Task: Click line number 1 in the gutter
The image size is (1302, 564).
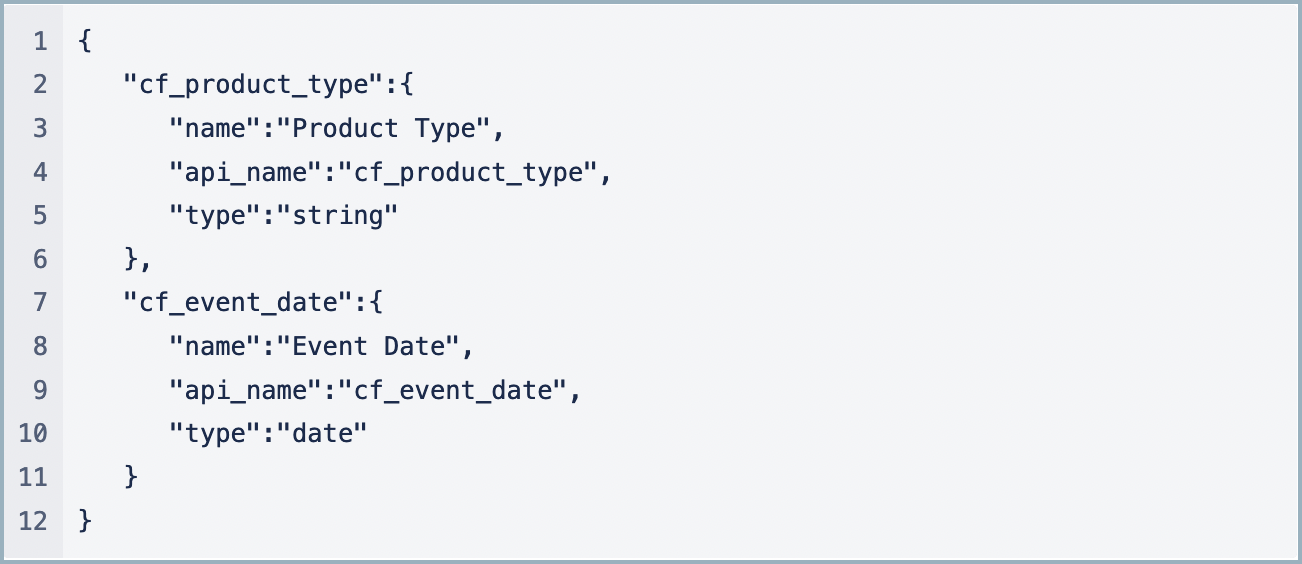Action: click(40, 42)
